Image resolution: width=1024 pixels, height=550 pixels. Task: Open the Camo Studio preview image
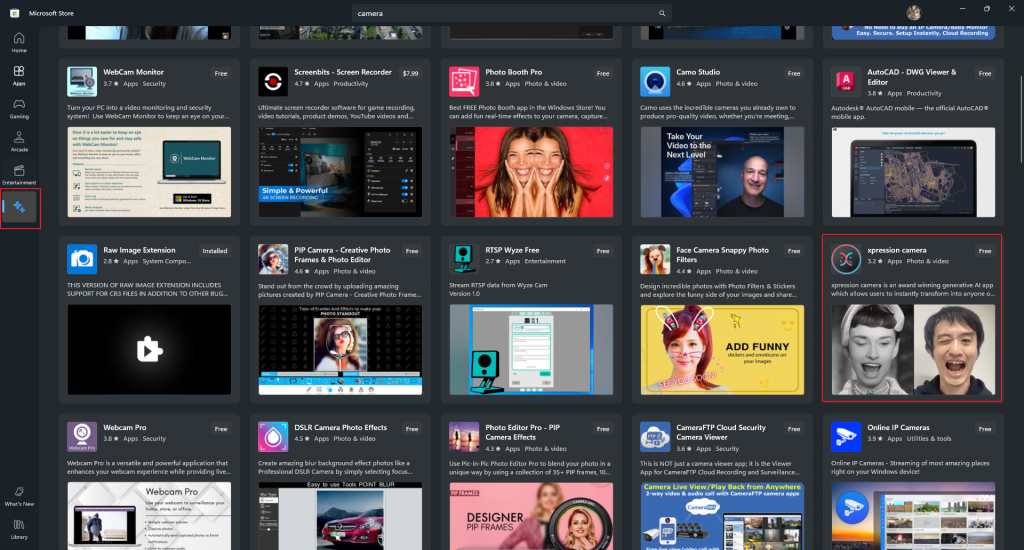(722, 172)
